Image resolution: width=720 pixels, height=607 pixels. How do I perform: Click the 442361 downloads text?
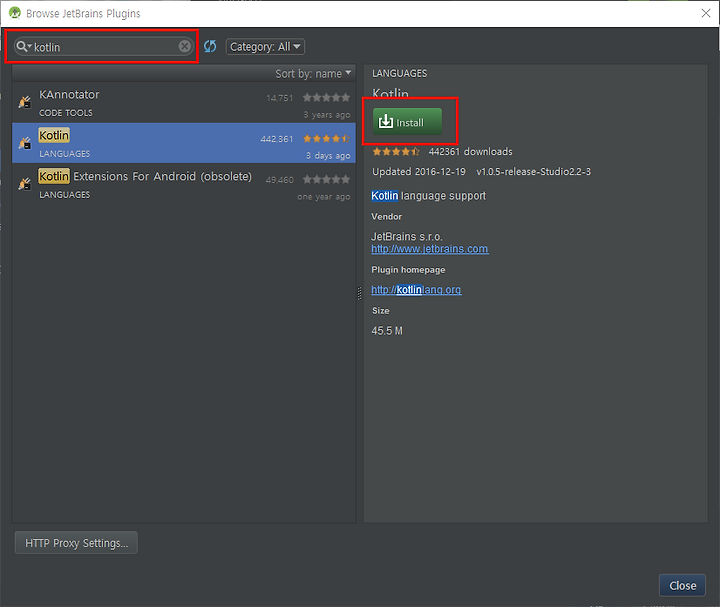click(470, 152)
